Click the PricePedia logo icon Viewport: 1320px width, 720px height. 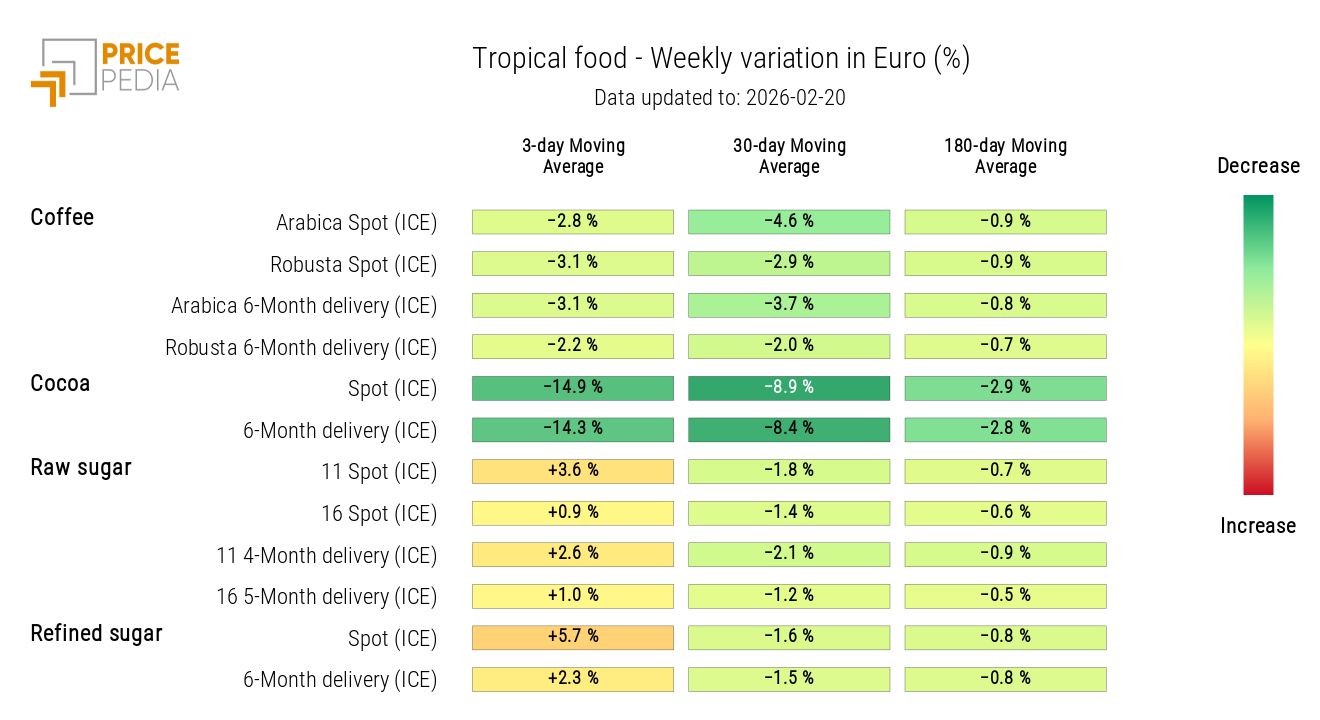(62, 72)
